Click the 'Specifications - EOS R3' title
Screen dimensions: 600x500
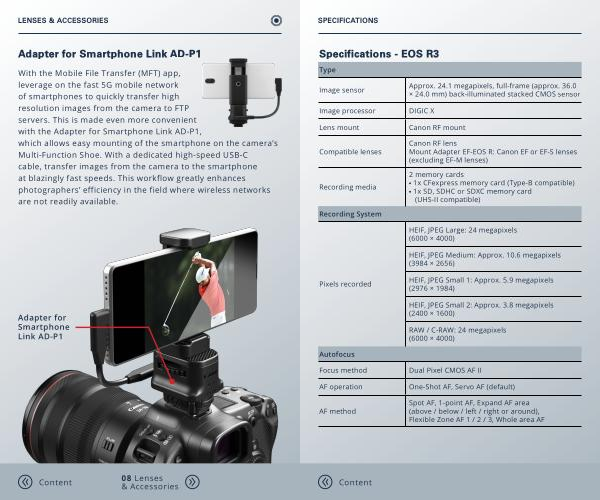pos(379,54)
